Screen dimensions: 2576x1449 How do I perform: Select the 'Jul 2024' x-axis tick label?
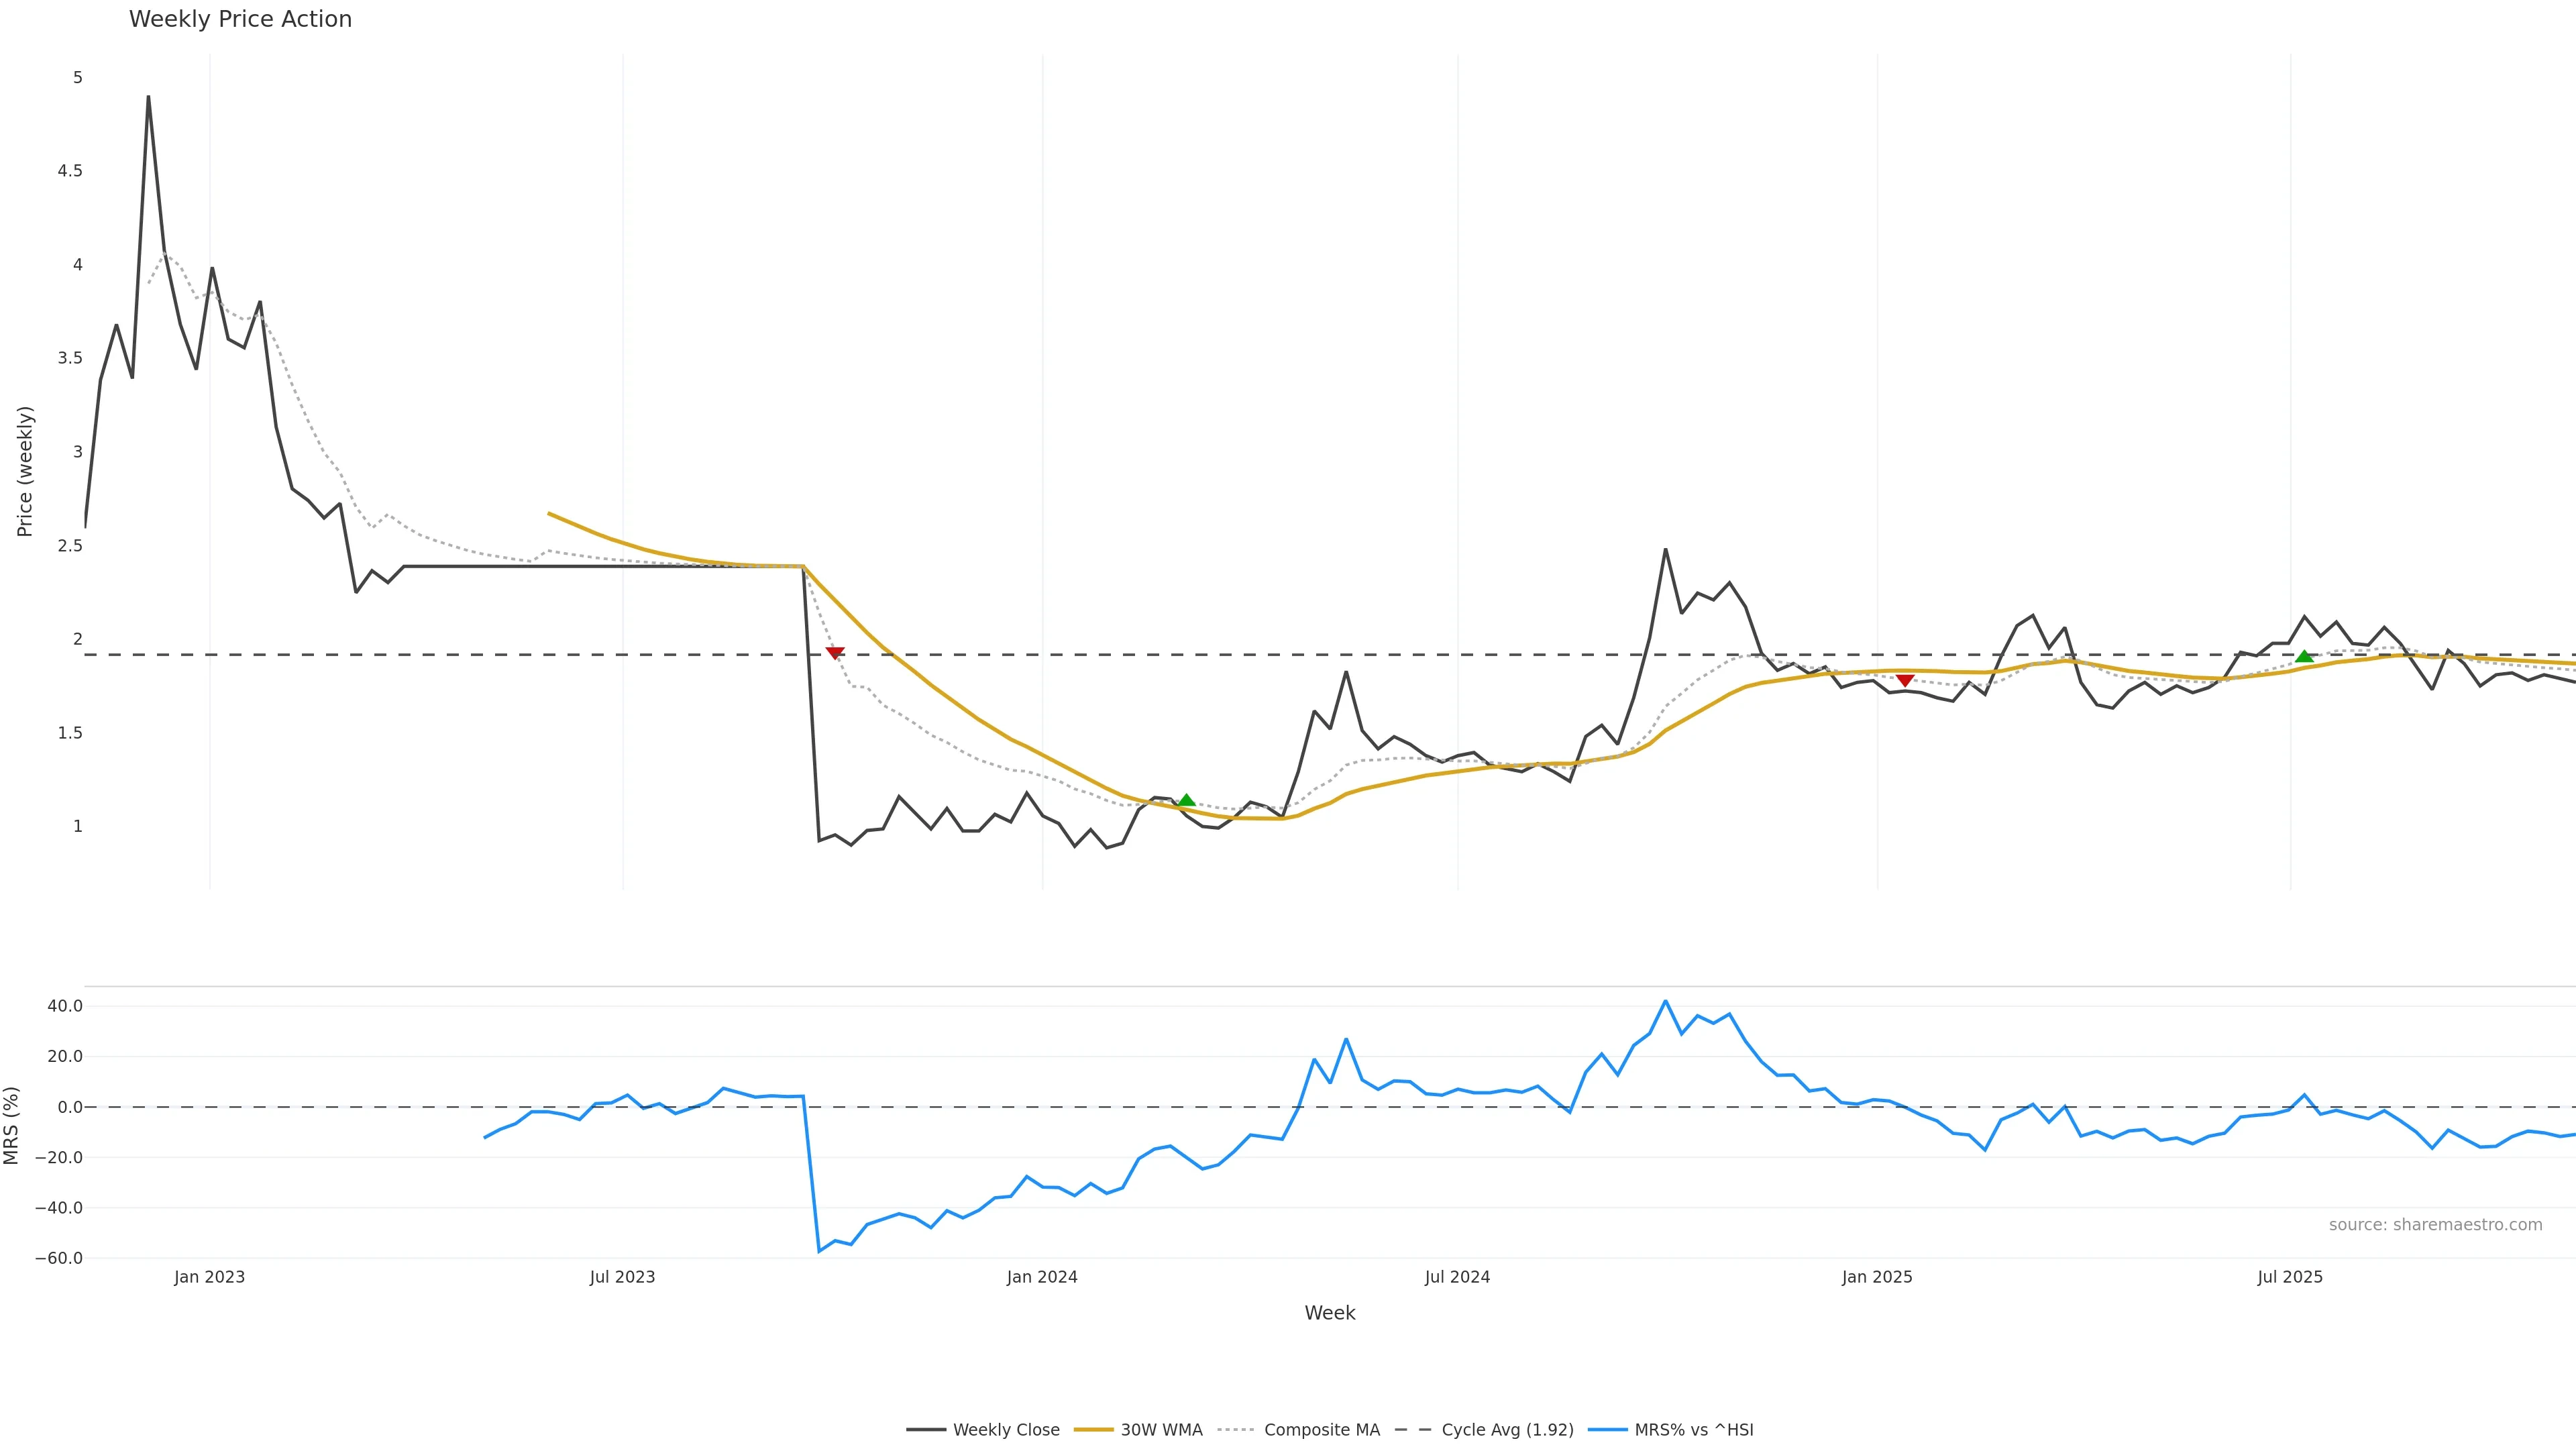(1457, 1277)
